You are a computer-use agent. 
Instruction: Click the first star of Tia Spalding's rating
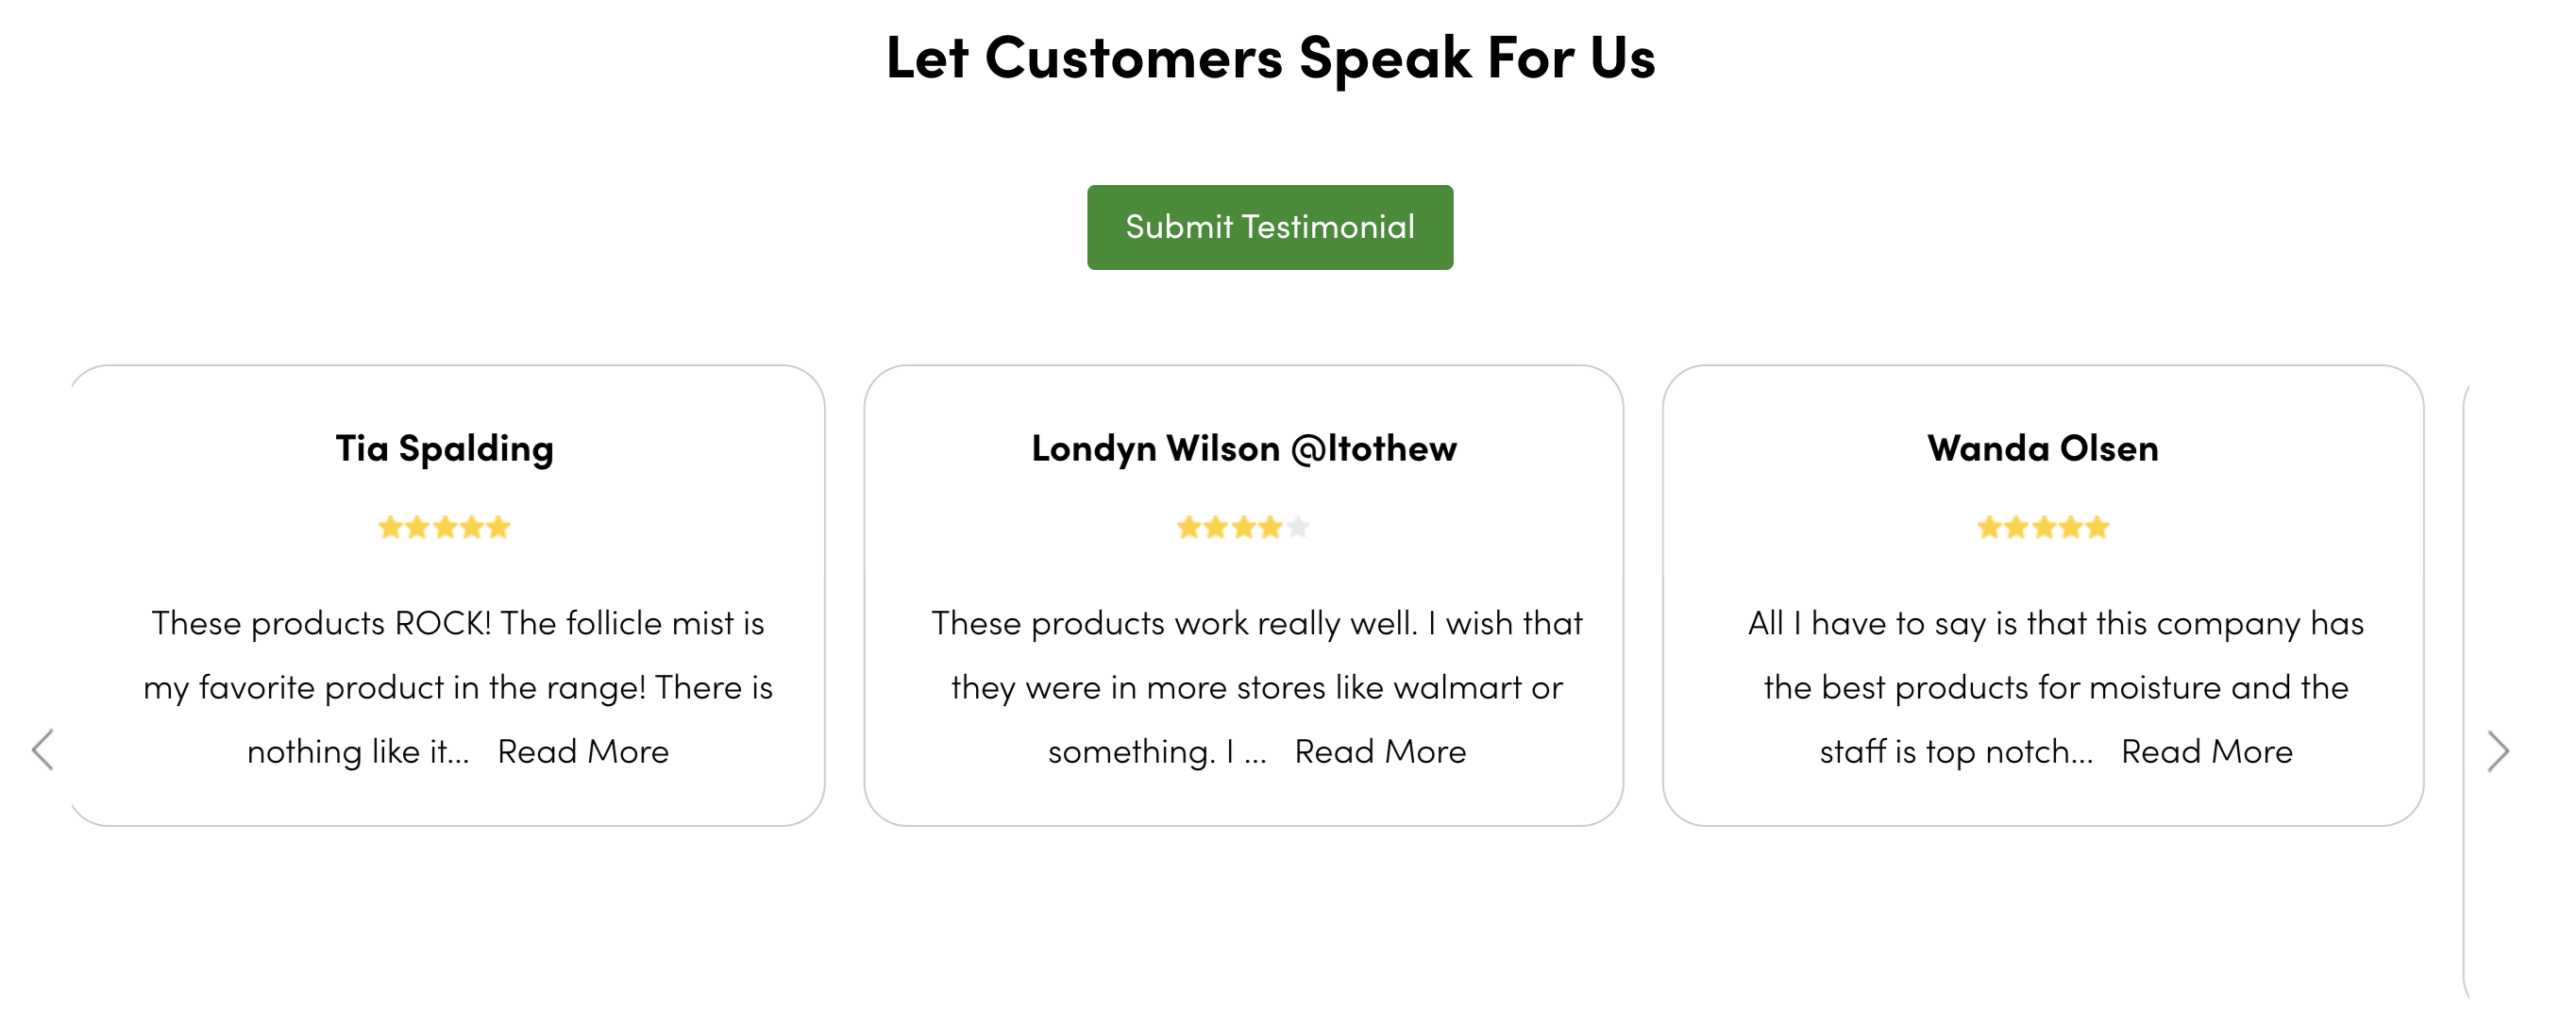(390, 527)
